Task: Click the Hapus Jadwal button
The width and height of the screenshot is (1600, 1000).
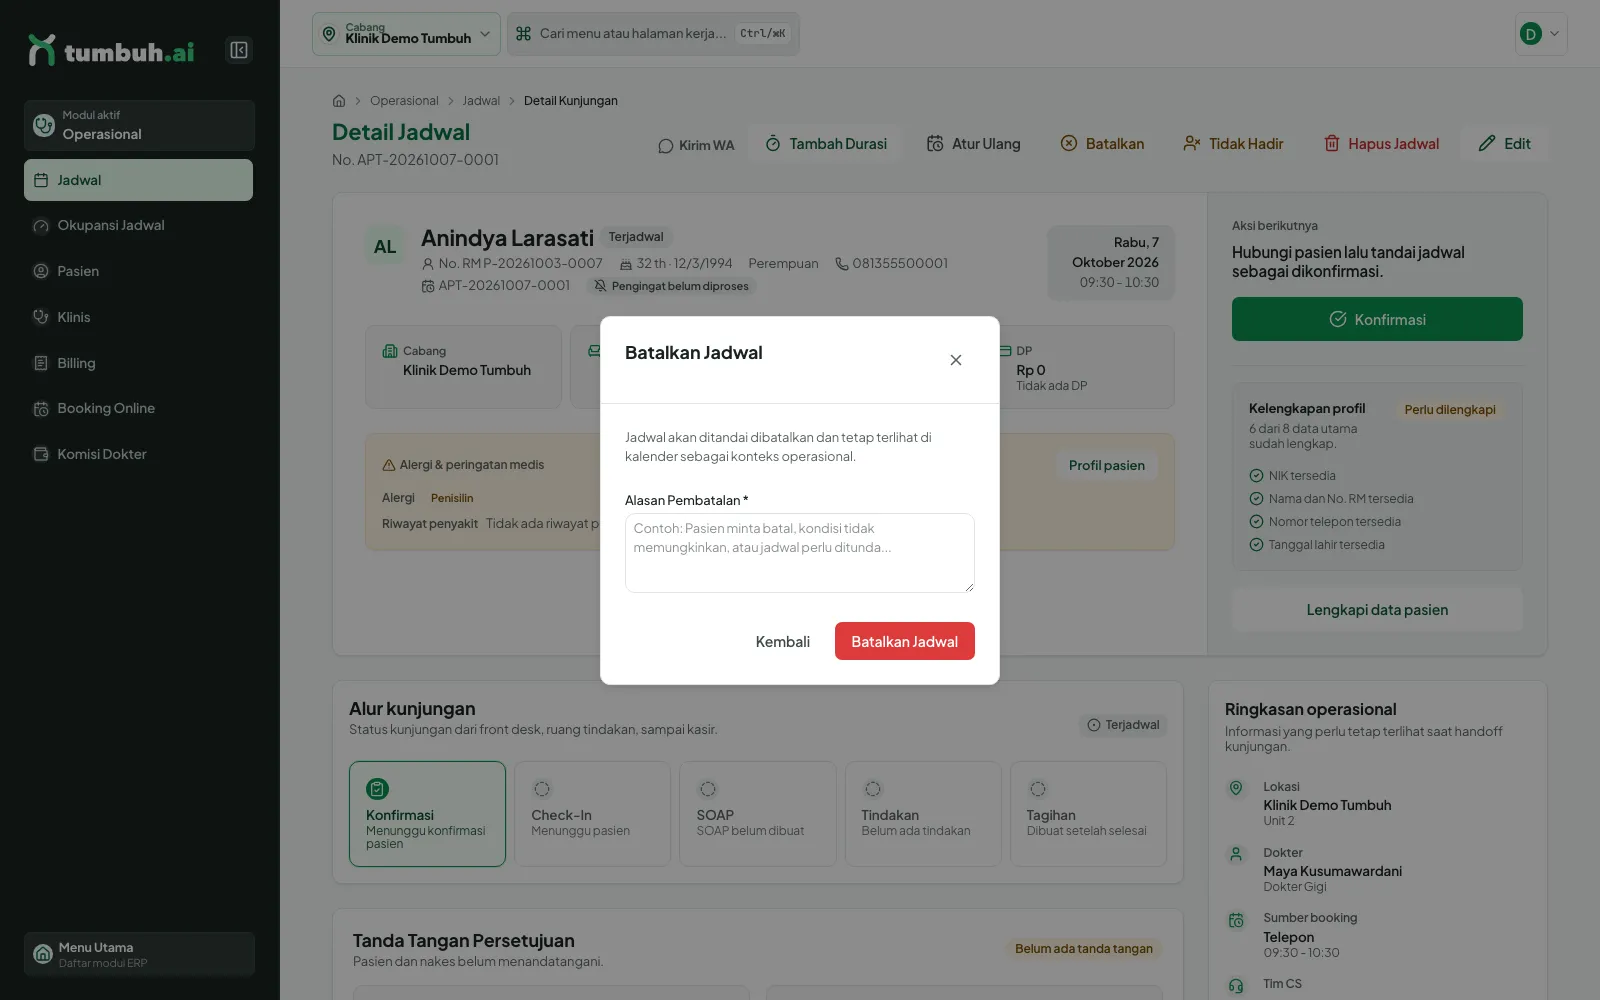Action: coord(1381,144)
